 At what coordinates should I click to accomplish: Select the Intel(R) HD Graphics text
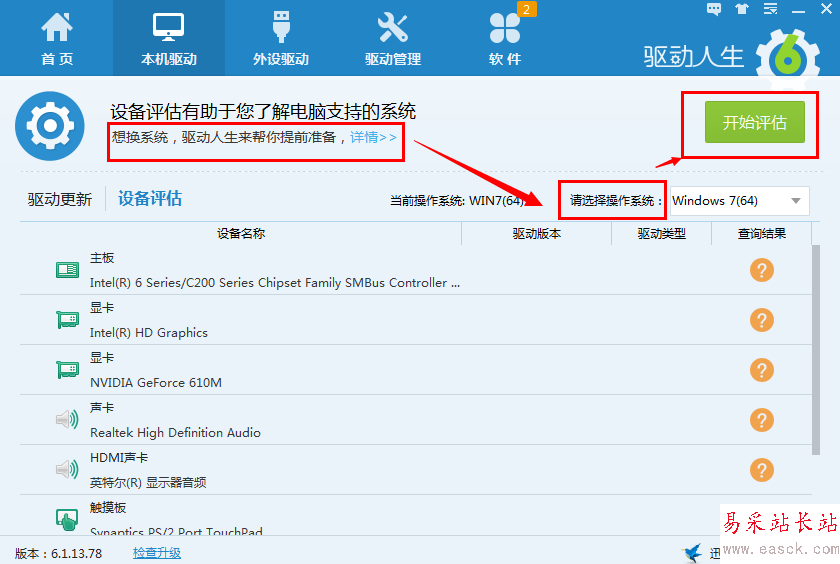click(x=148, y=333)
